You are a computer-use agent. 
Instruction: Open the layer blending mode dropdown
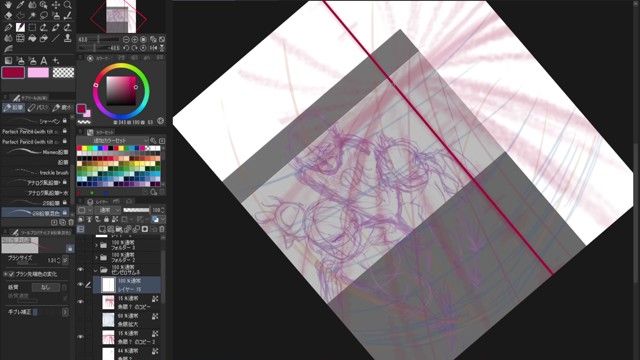tap(107, 210)
